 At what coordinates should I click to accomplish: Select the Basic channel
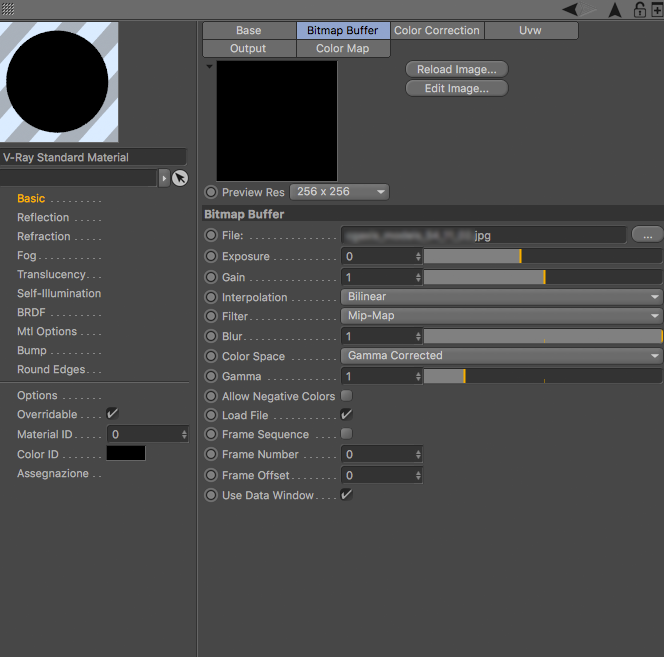[31, 198]
